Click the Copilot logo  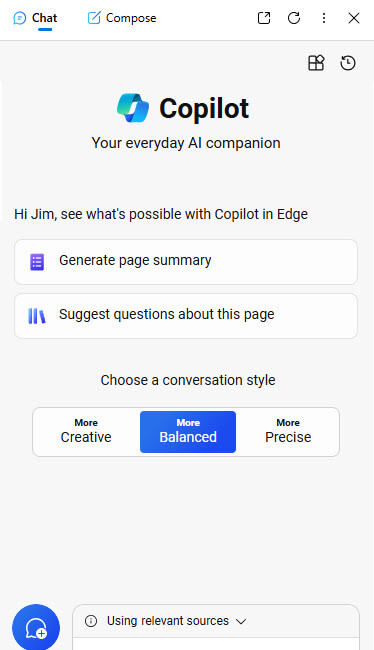pos(133,108)
